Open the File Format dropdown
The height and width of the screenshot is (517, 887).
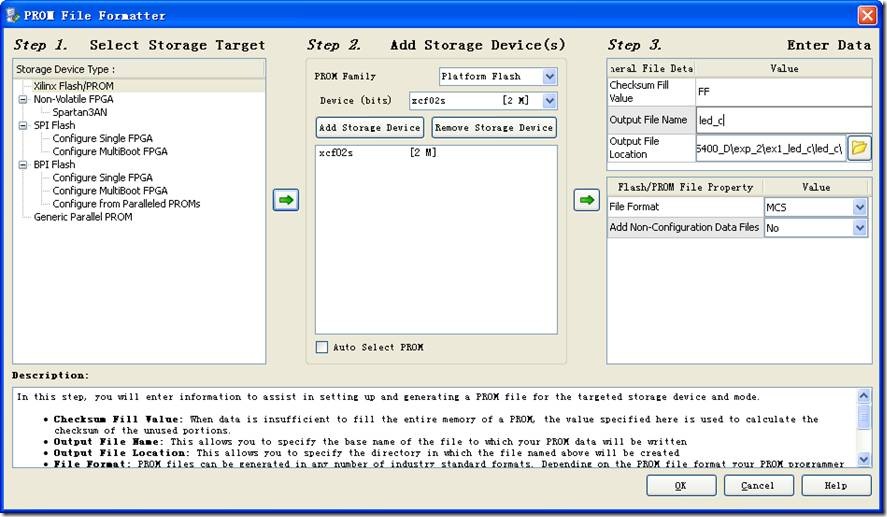[x=859, y=207]
